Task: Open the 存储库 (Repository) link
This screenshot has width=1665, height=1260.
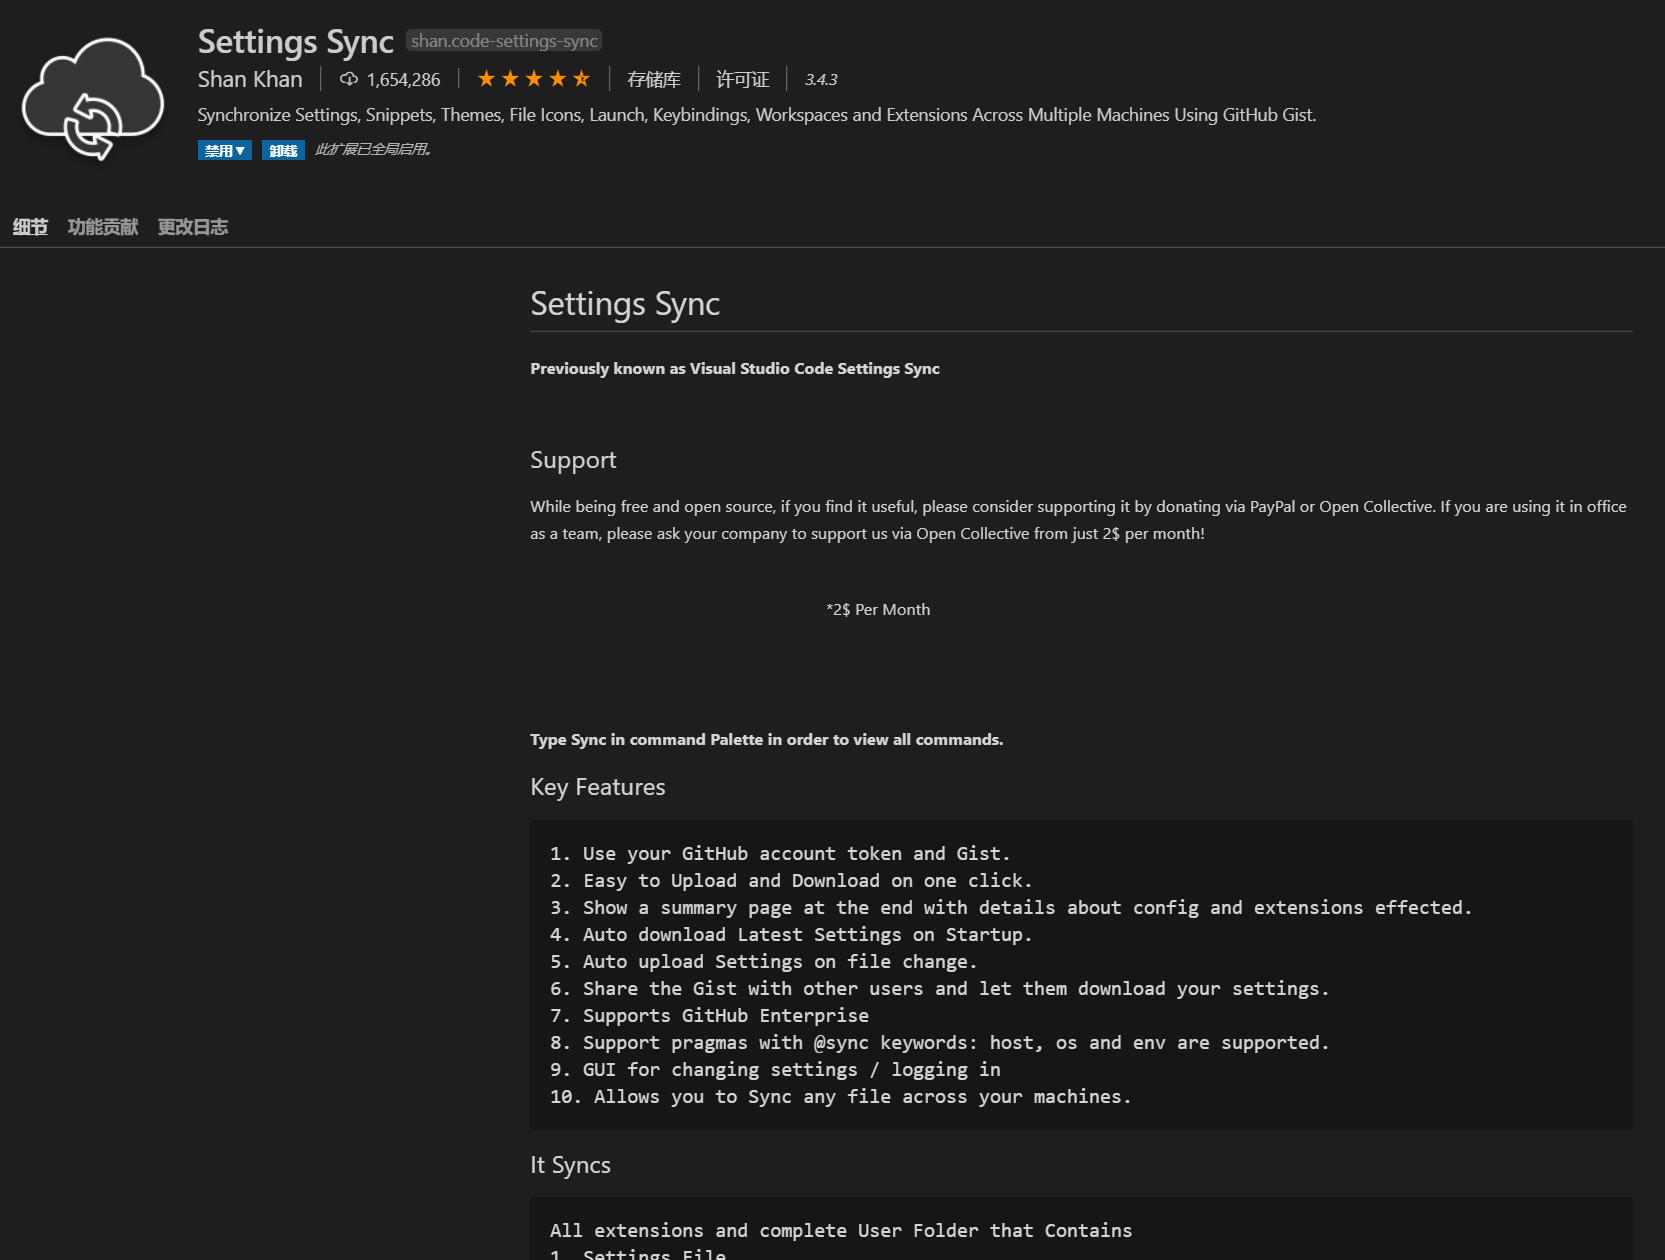Action: tap(653, 79)
